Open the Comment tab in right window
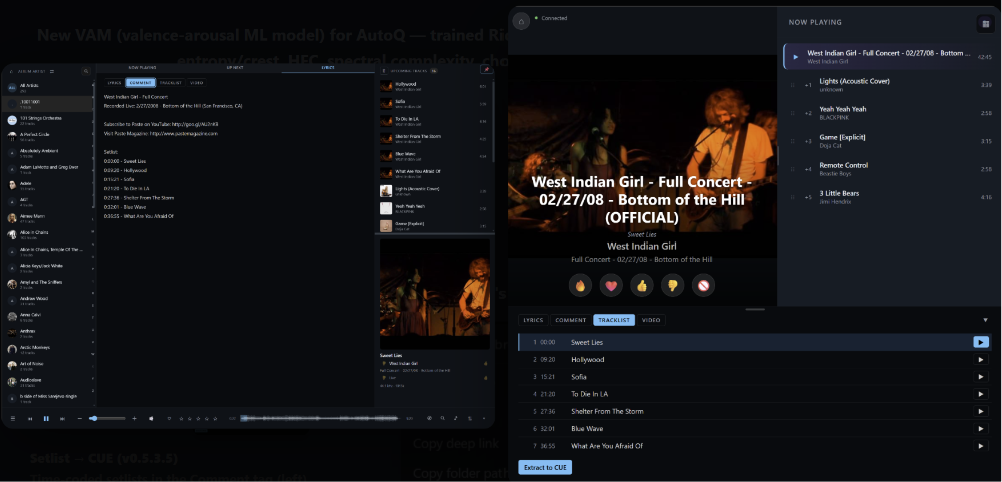Image resolution: width=1002 pixels, height=482 pixels. point(571,320)
